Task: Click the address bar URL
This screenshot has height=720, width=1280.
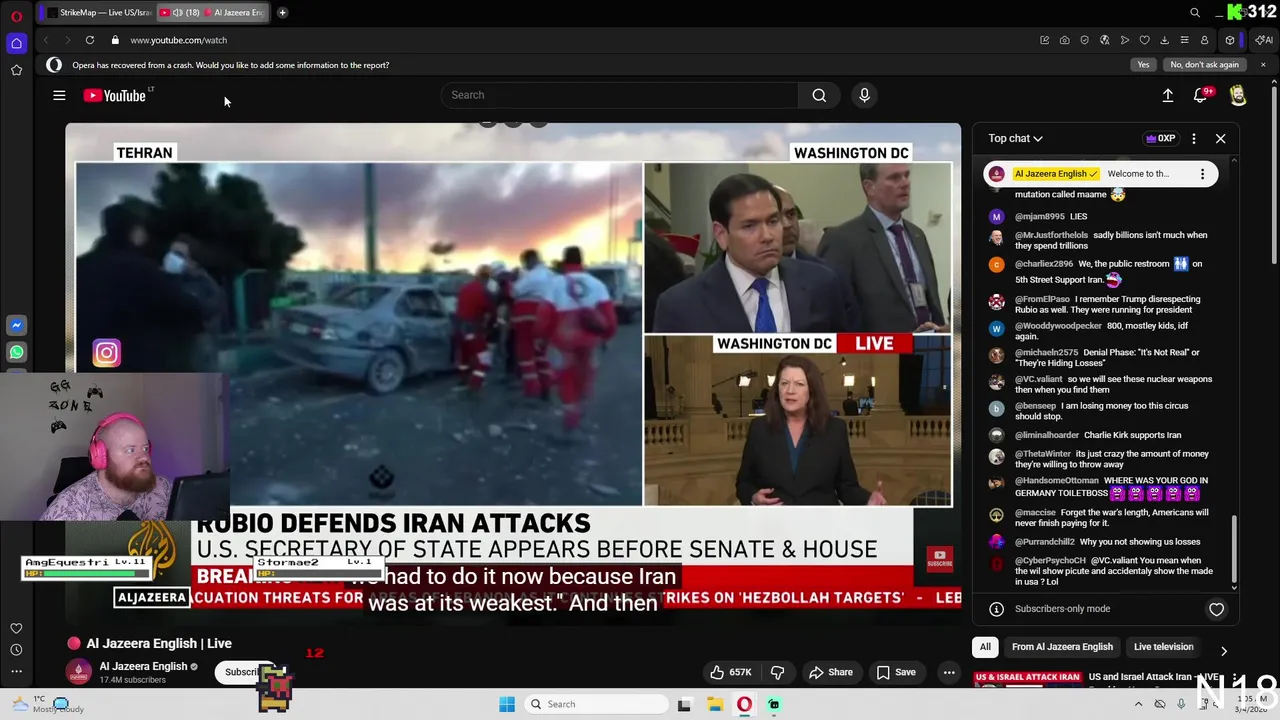Action: coord(178,40)
